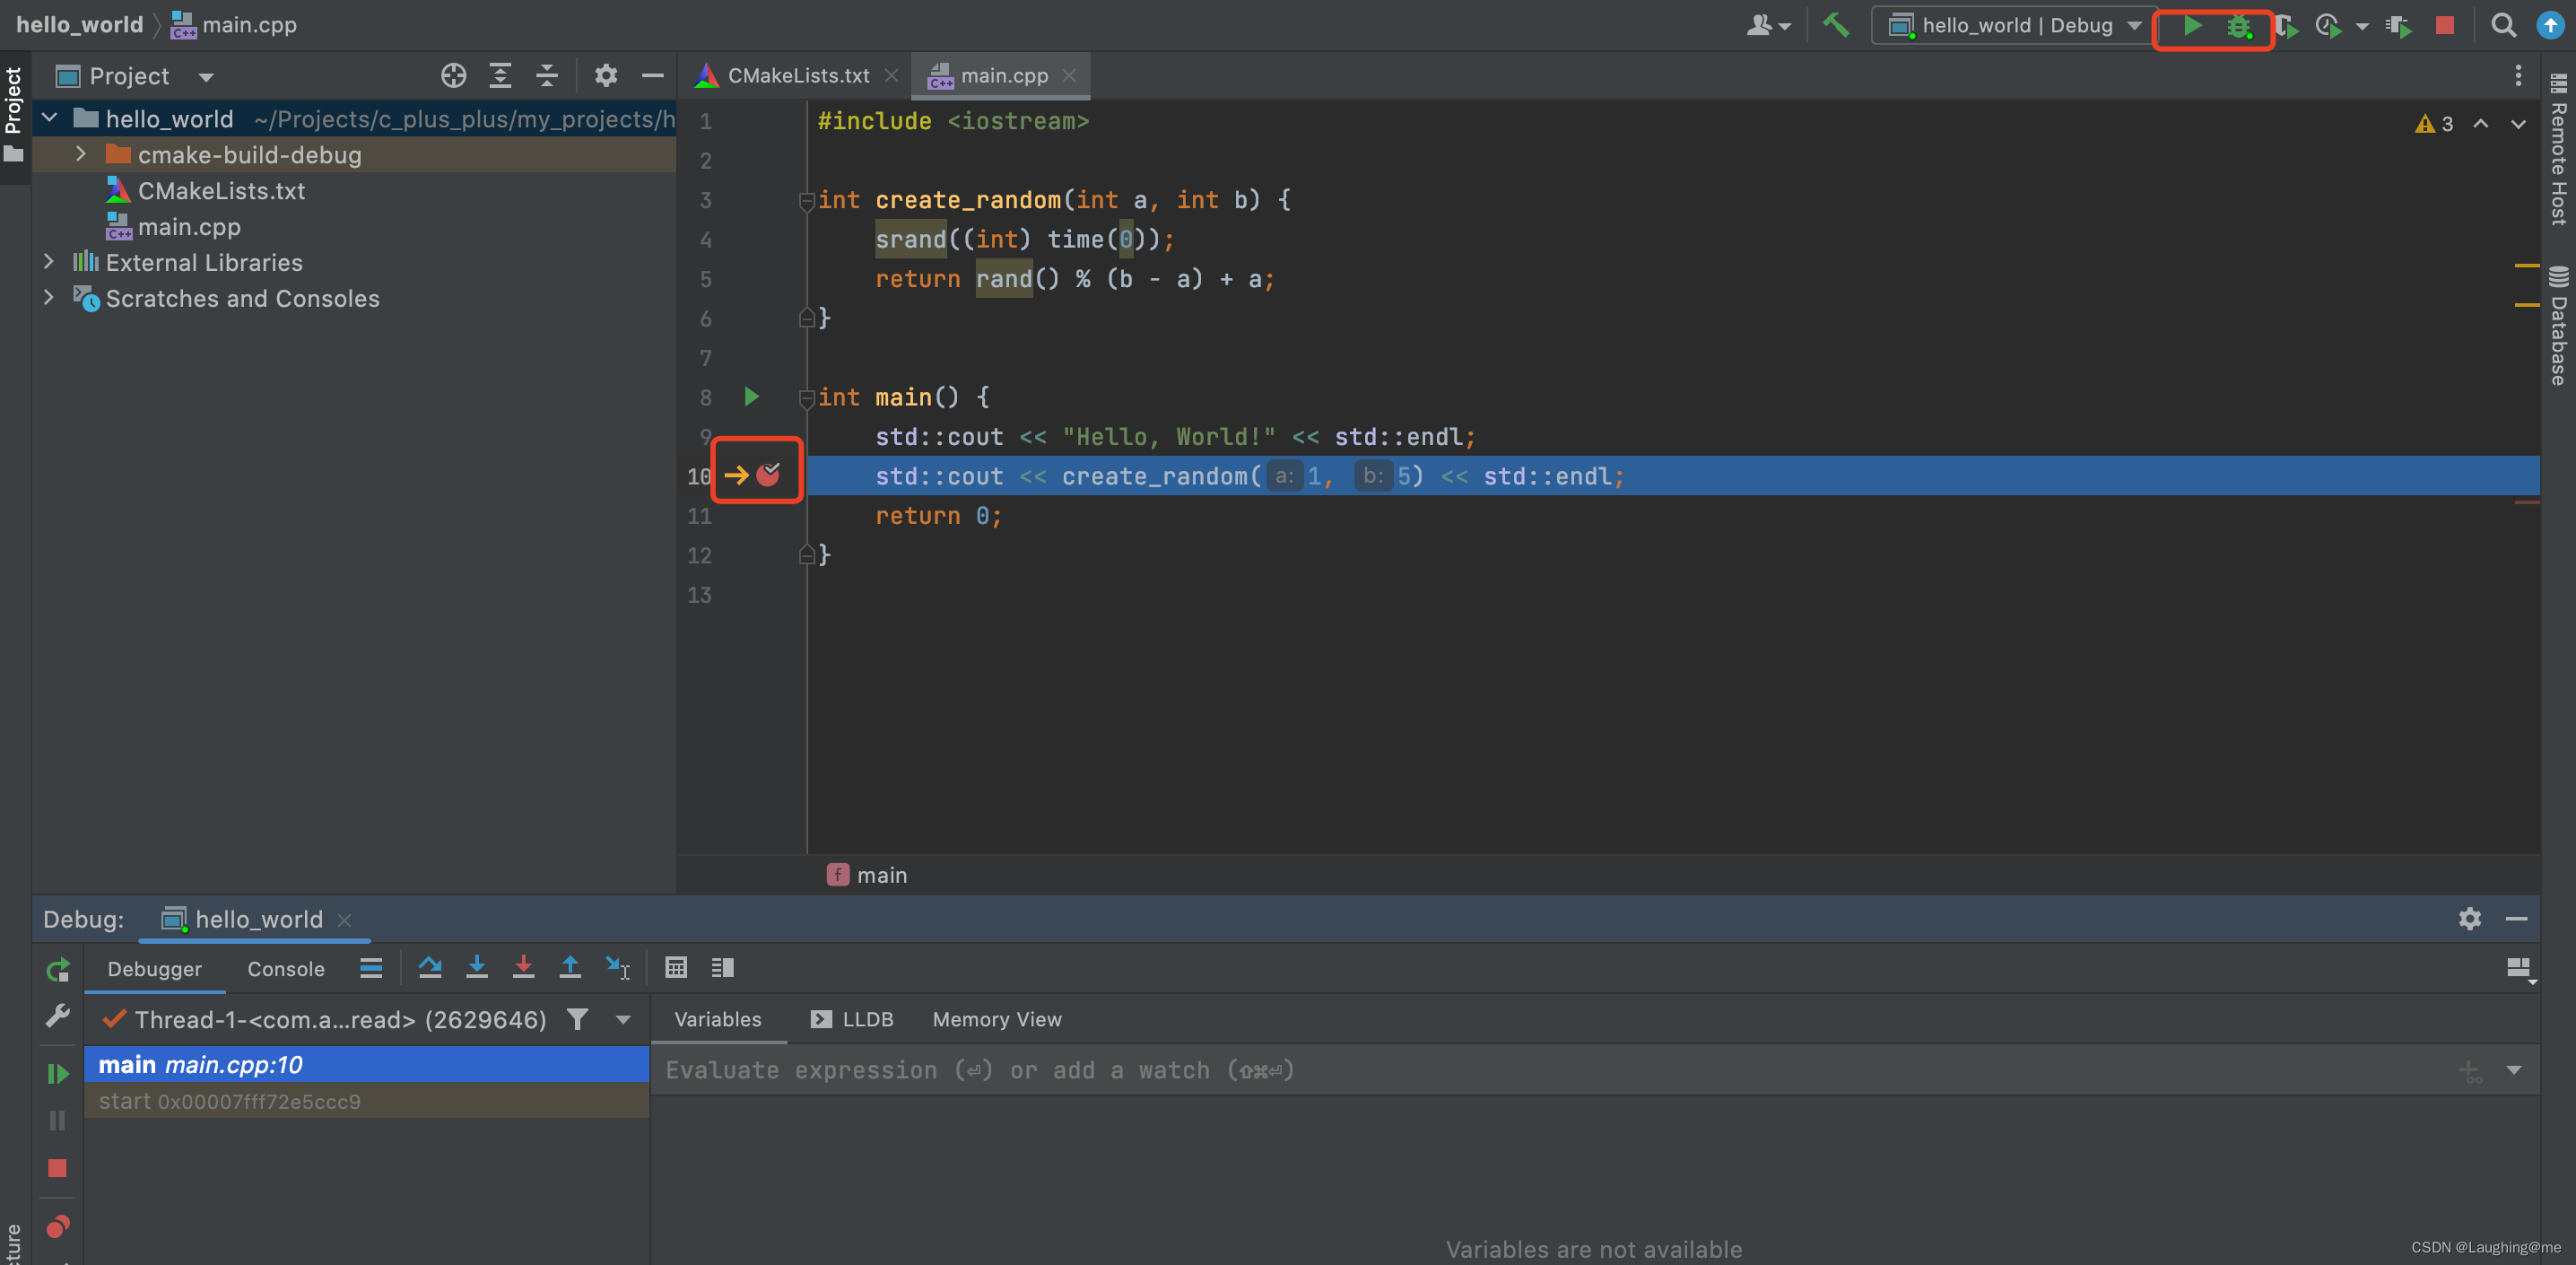Switch to the Console tab in Debug panel
2576x1265 pixels.
[x=285, y=968]
